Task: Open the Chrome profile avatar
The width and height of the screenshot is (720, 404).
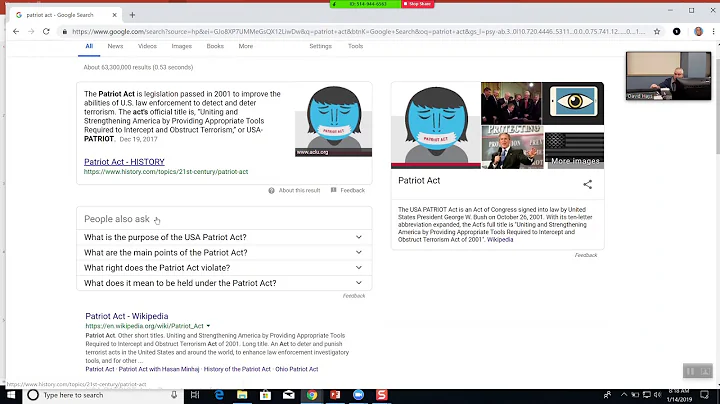Action: point(698,31)
